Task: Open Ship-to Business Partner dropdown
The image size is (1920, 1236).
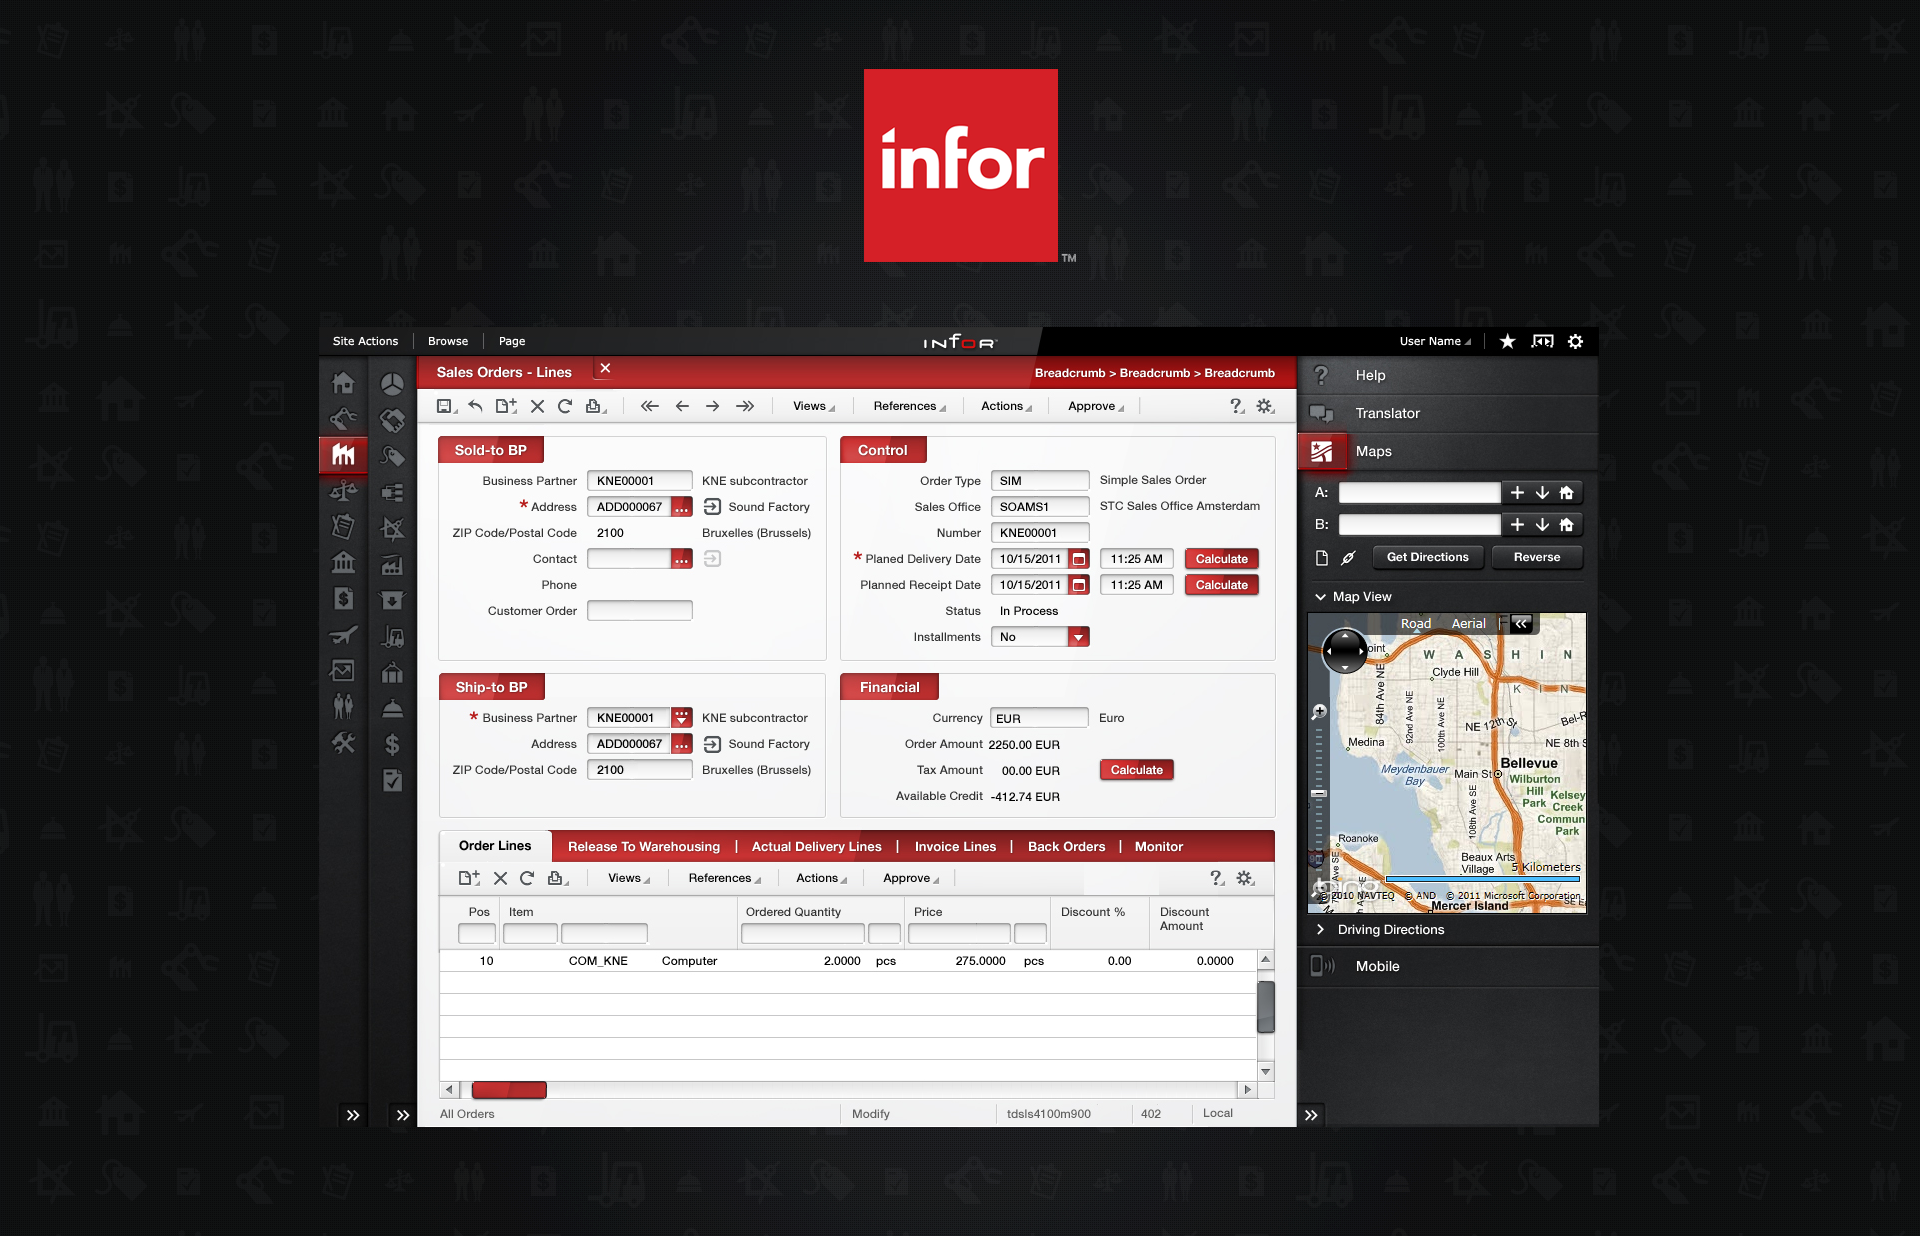Action: tap(681, 718)
